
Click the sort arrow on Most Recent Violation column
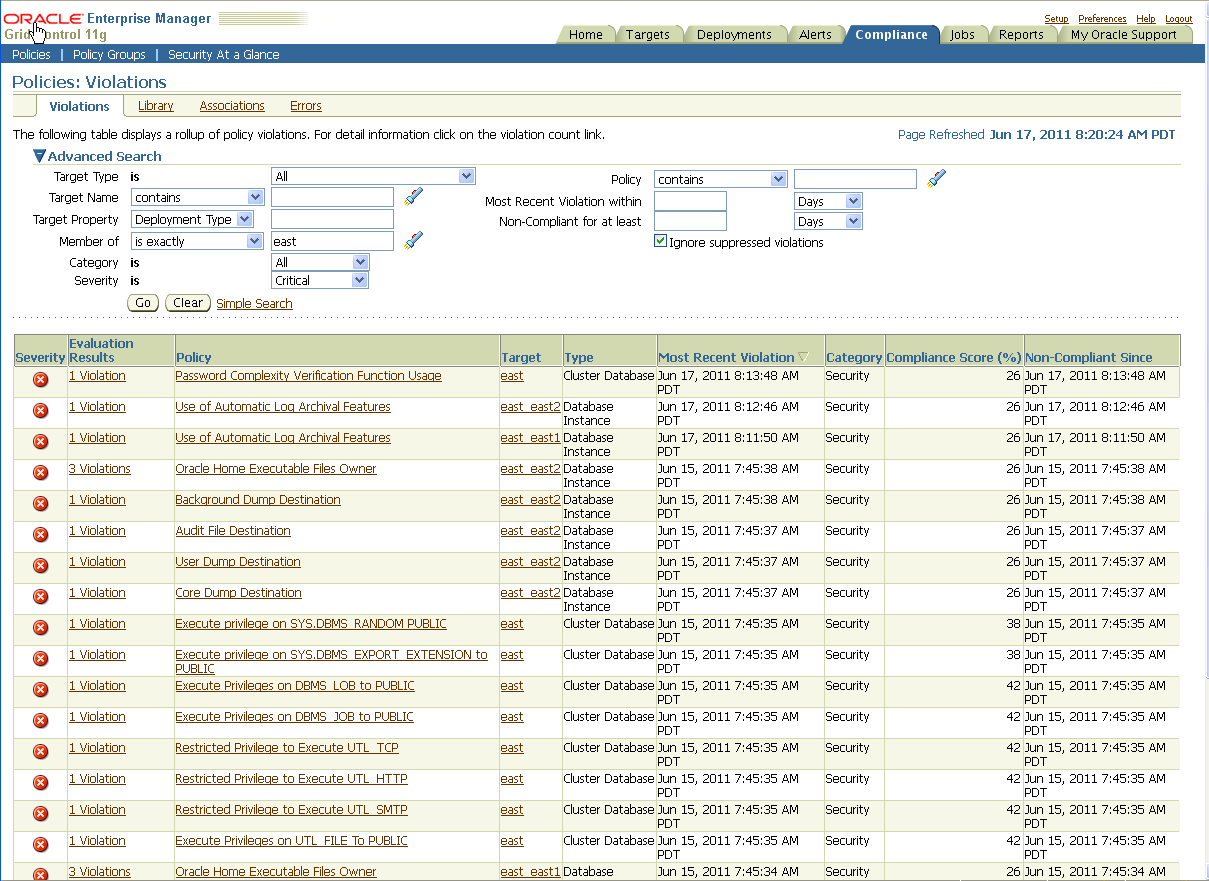[x=803, y=357]
